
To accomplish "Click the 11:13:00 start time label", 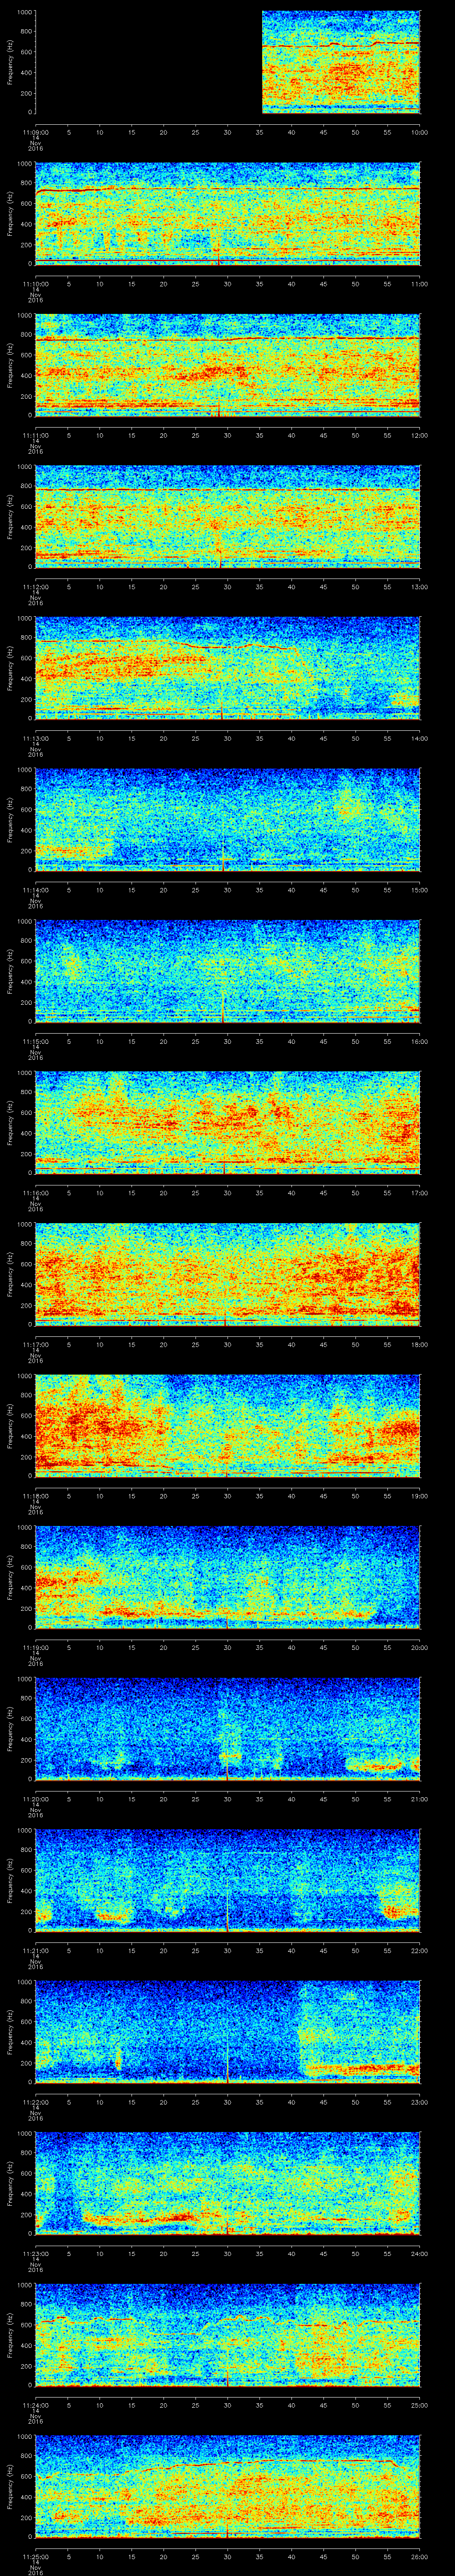I will pyautogui.click(x=35, y=738).
